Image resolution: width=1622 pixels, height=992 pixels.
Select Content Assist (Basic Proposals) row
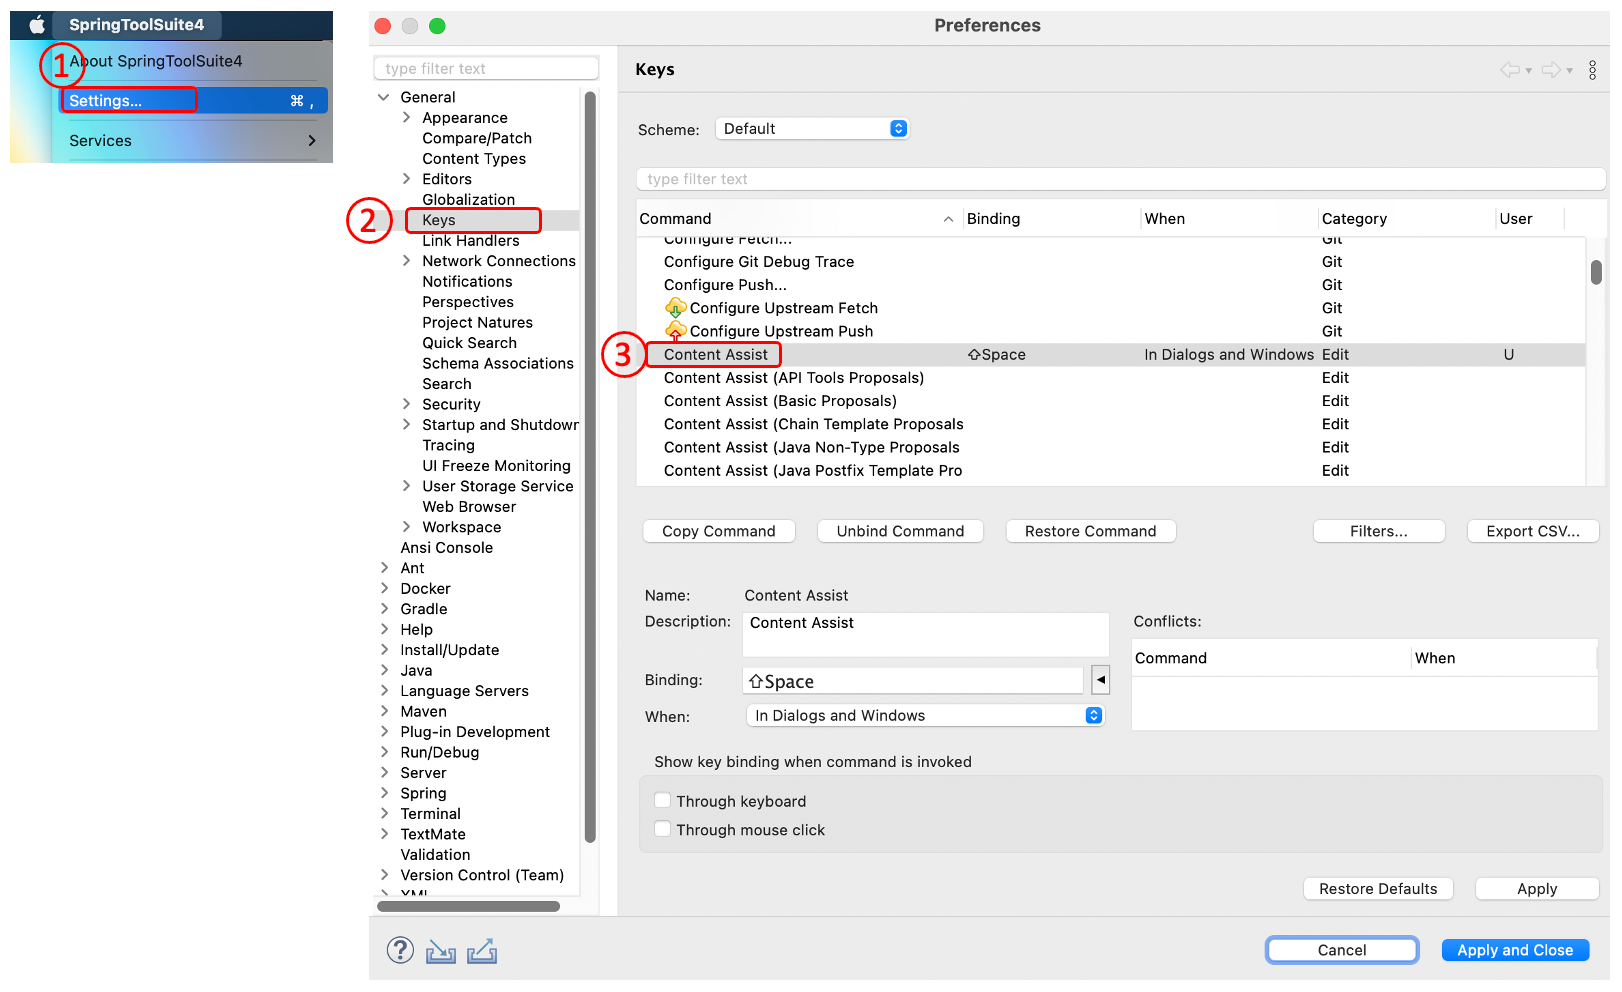click(x=1111, y=401)
